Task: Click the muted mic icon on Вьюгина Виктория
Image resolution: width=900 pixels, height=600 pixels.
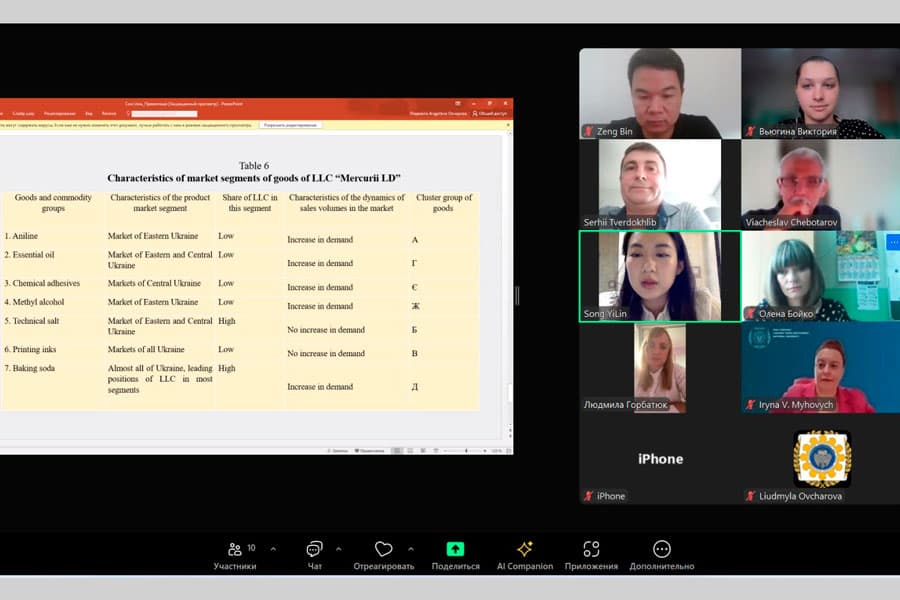Action: click(750, 131)
